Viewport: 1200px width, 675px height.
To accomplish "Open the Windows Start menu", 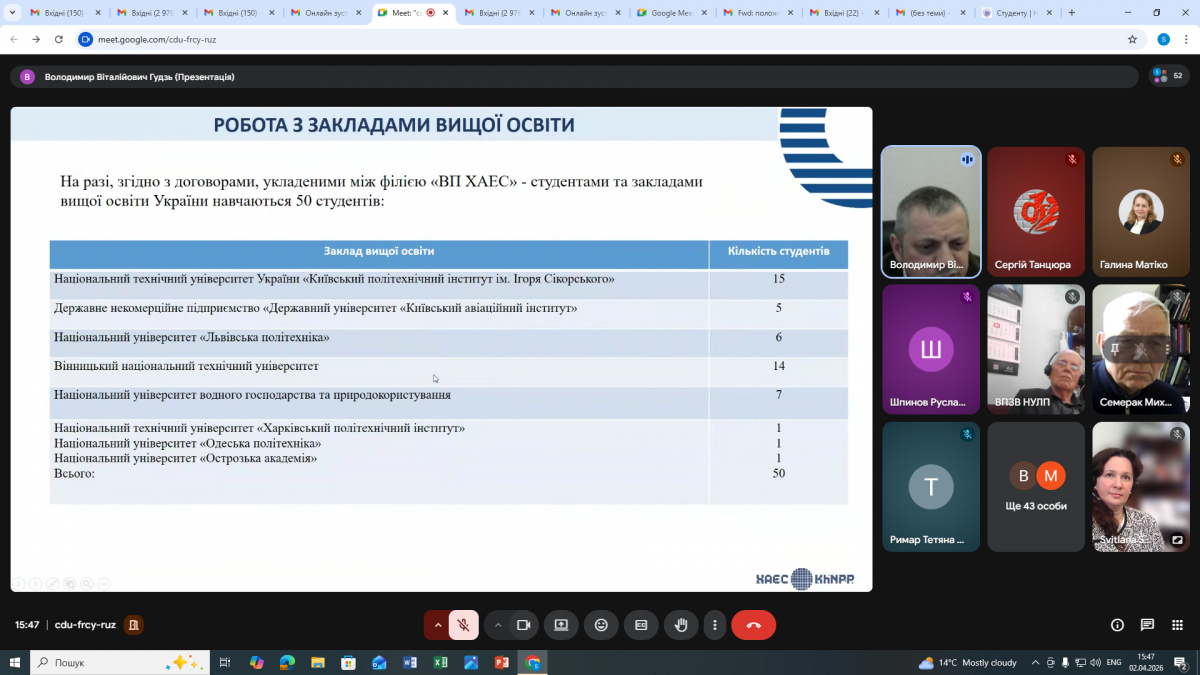I will click(x=14, y=662).
